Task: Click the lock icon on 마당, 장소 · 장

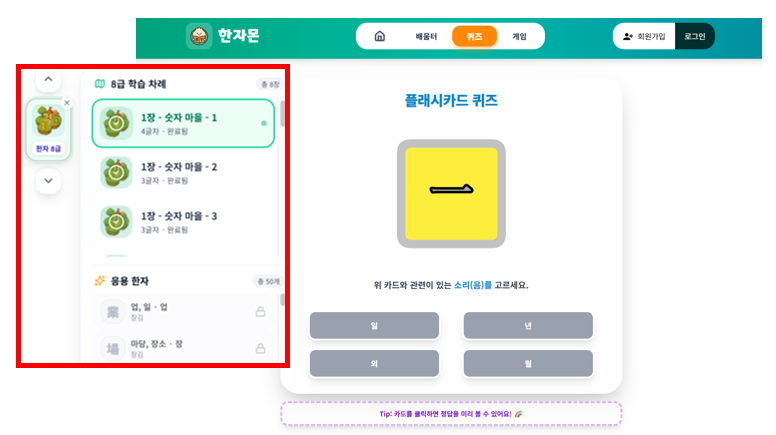Action: 260,348
